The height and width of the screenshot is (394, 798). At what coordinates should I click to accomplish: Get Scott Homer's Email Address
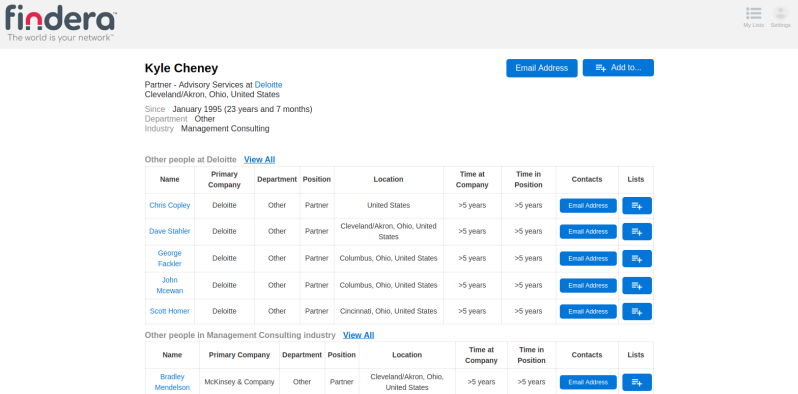click(x=588, y=312)
